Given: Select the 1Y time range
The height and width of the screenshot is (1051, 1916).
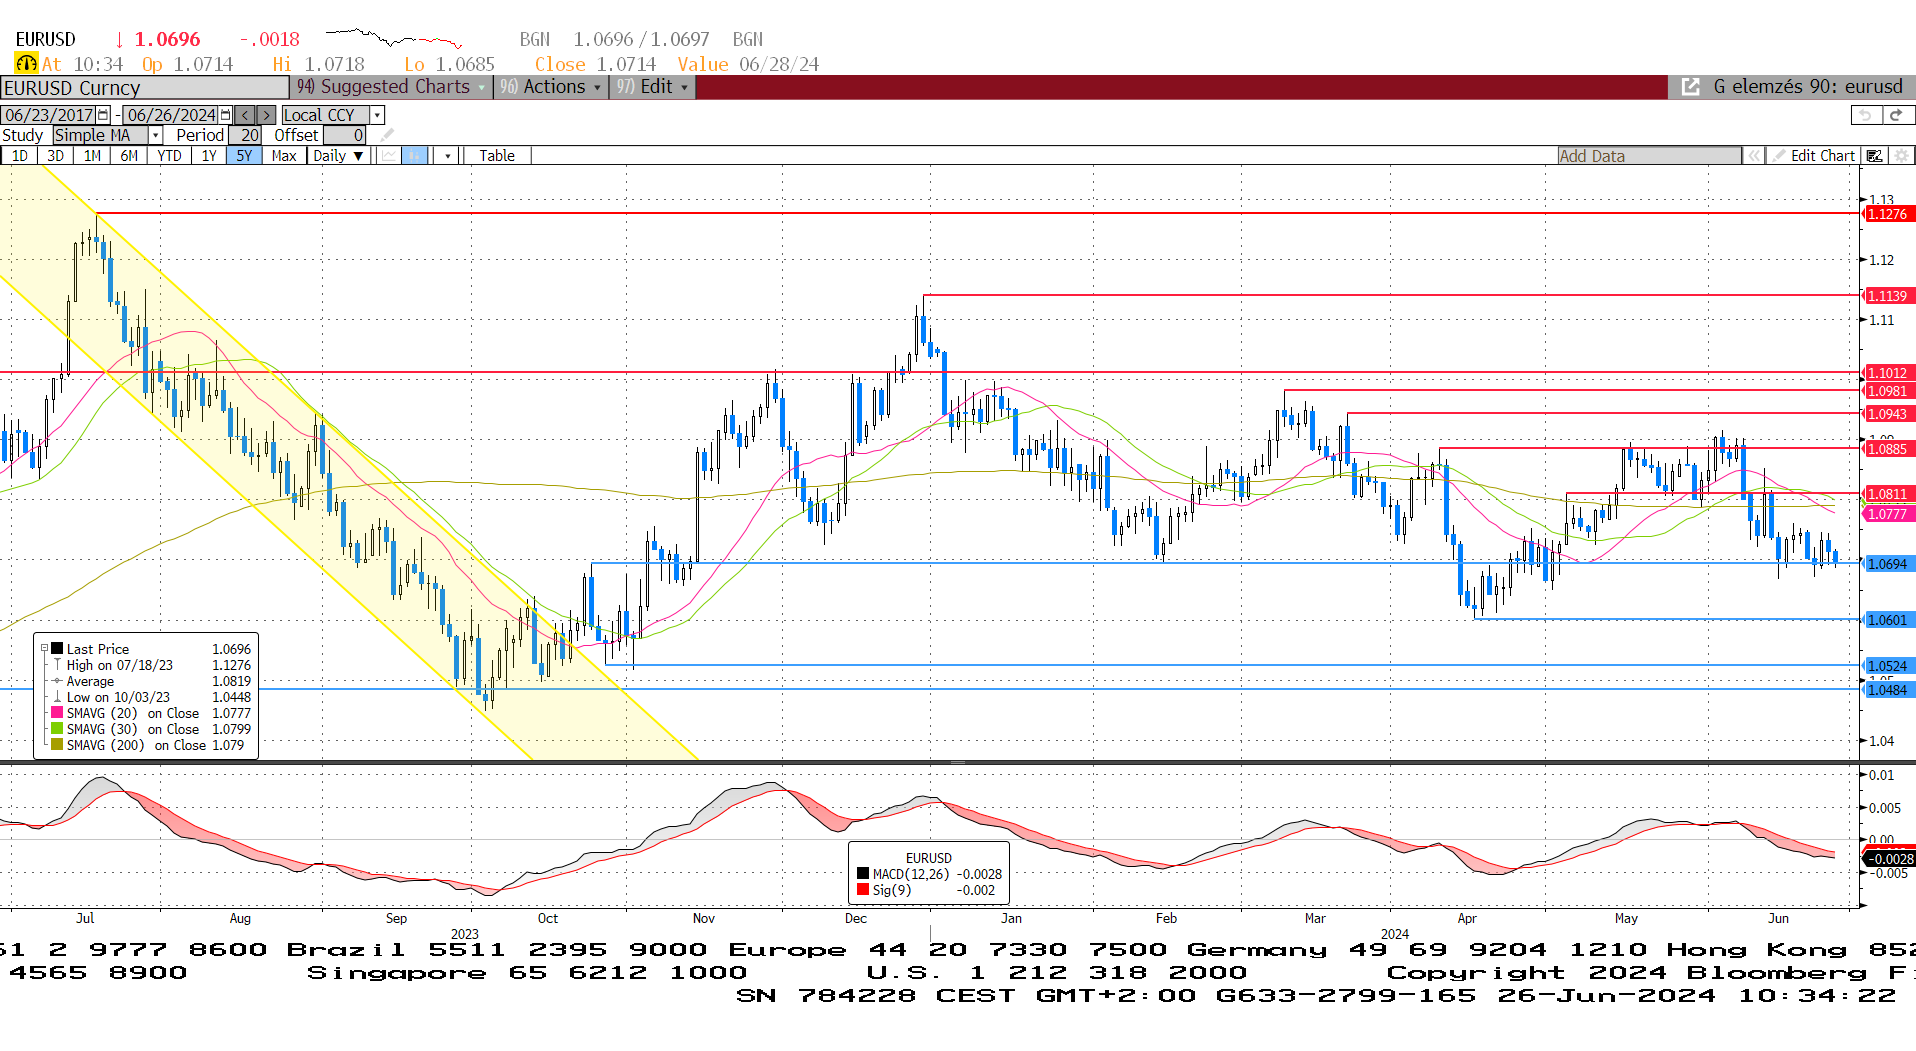Looking at the screenshot, I should point(209,156).
